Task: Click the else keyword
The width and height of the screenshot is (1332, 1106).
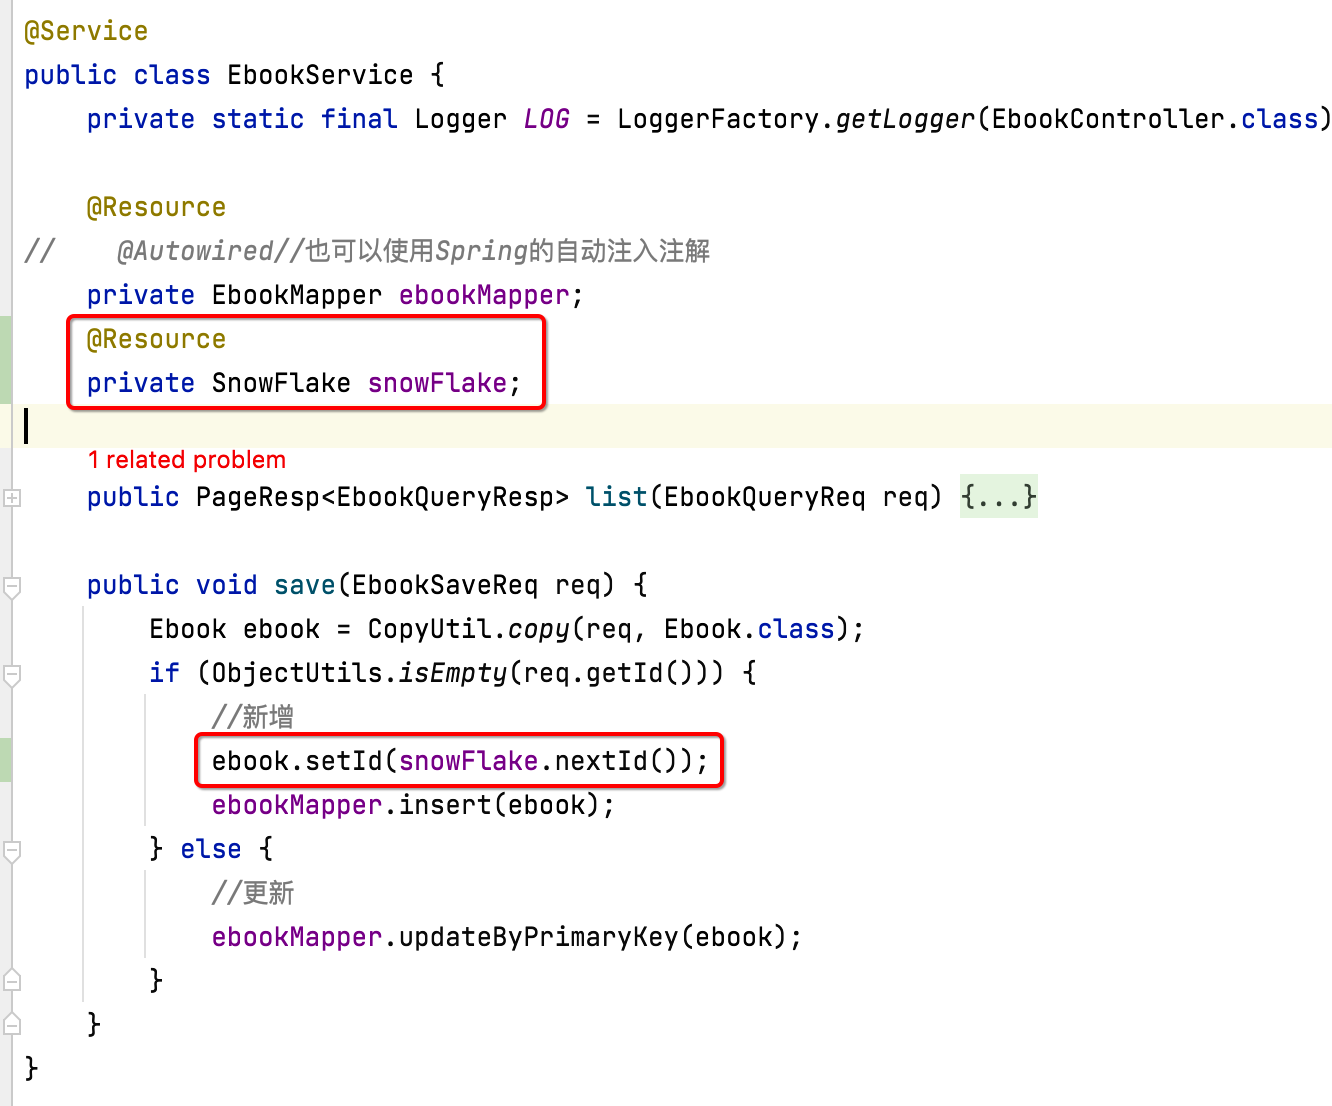Action: point(211,849)
